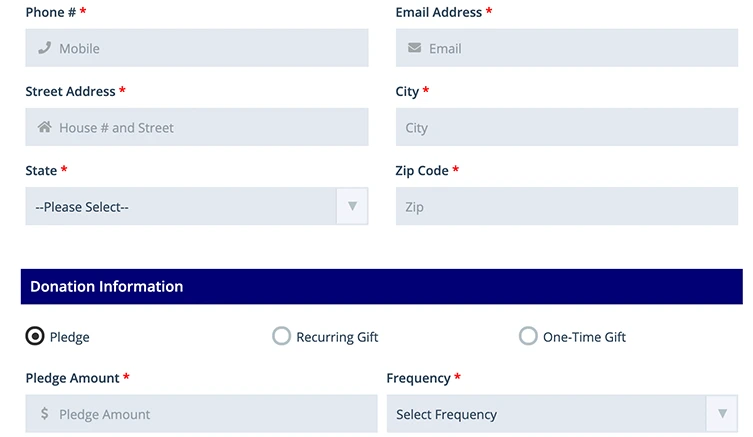Click the Pledge Amount input field
The height and width of the screenshot is (437, 753).
pos(210,414)
